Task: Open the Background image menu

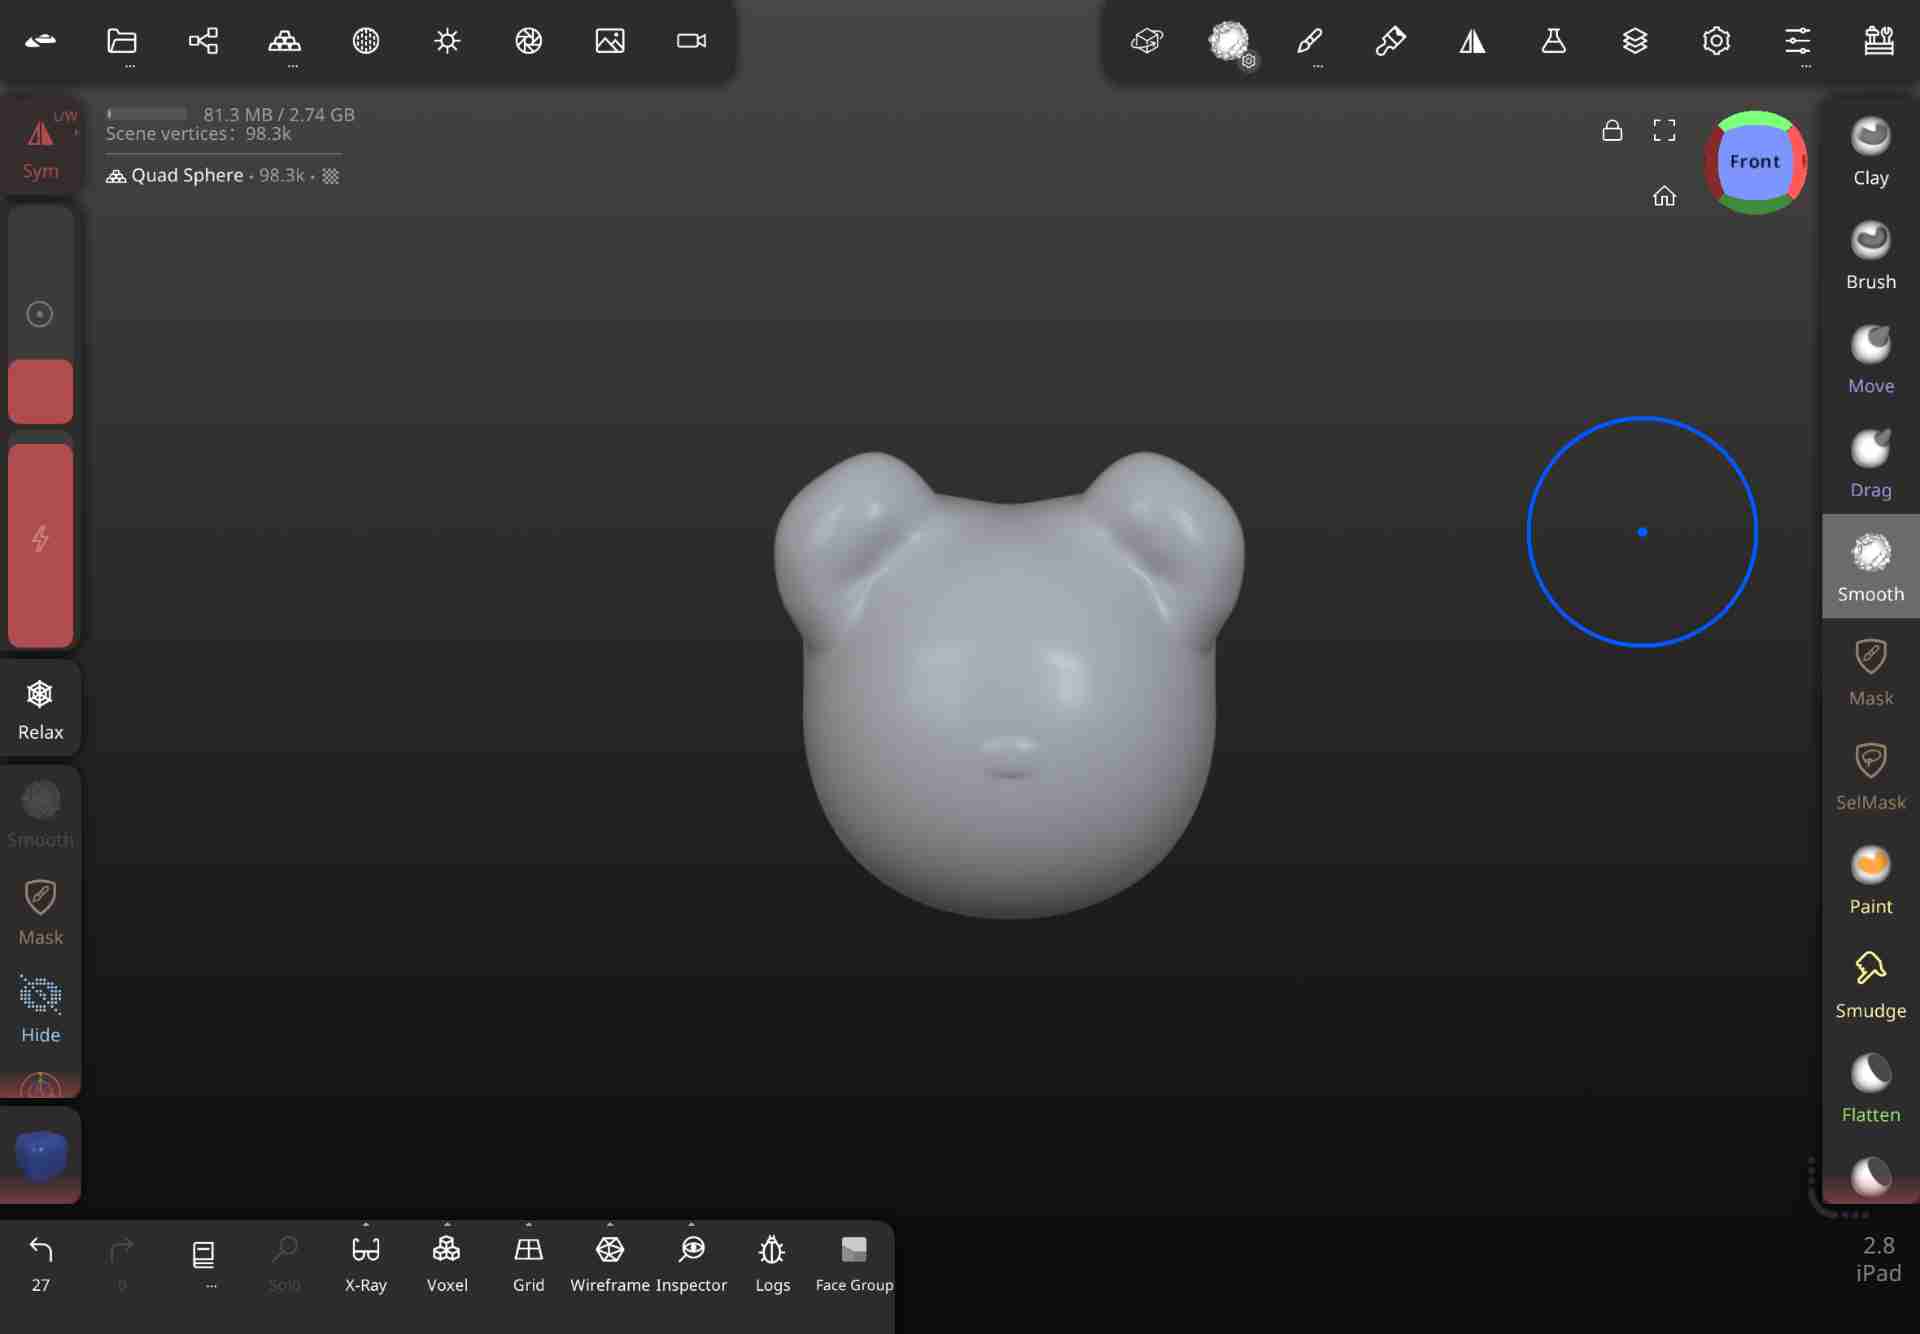Action: (x=610, y=41)
